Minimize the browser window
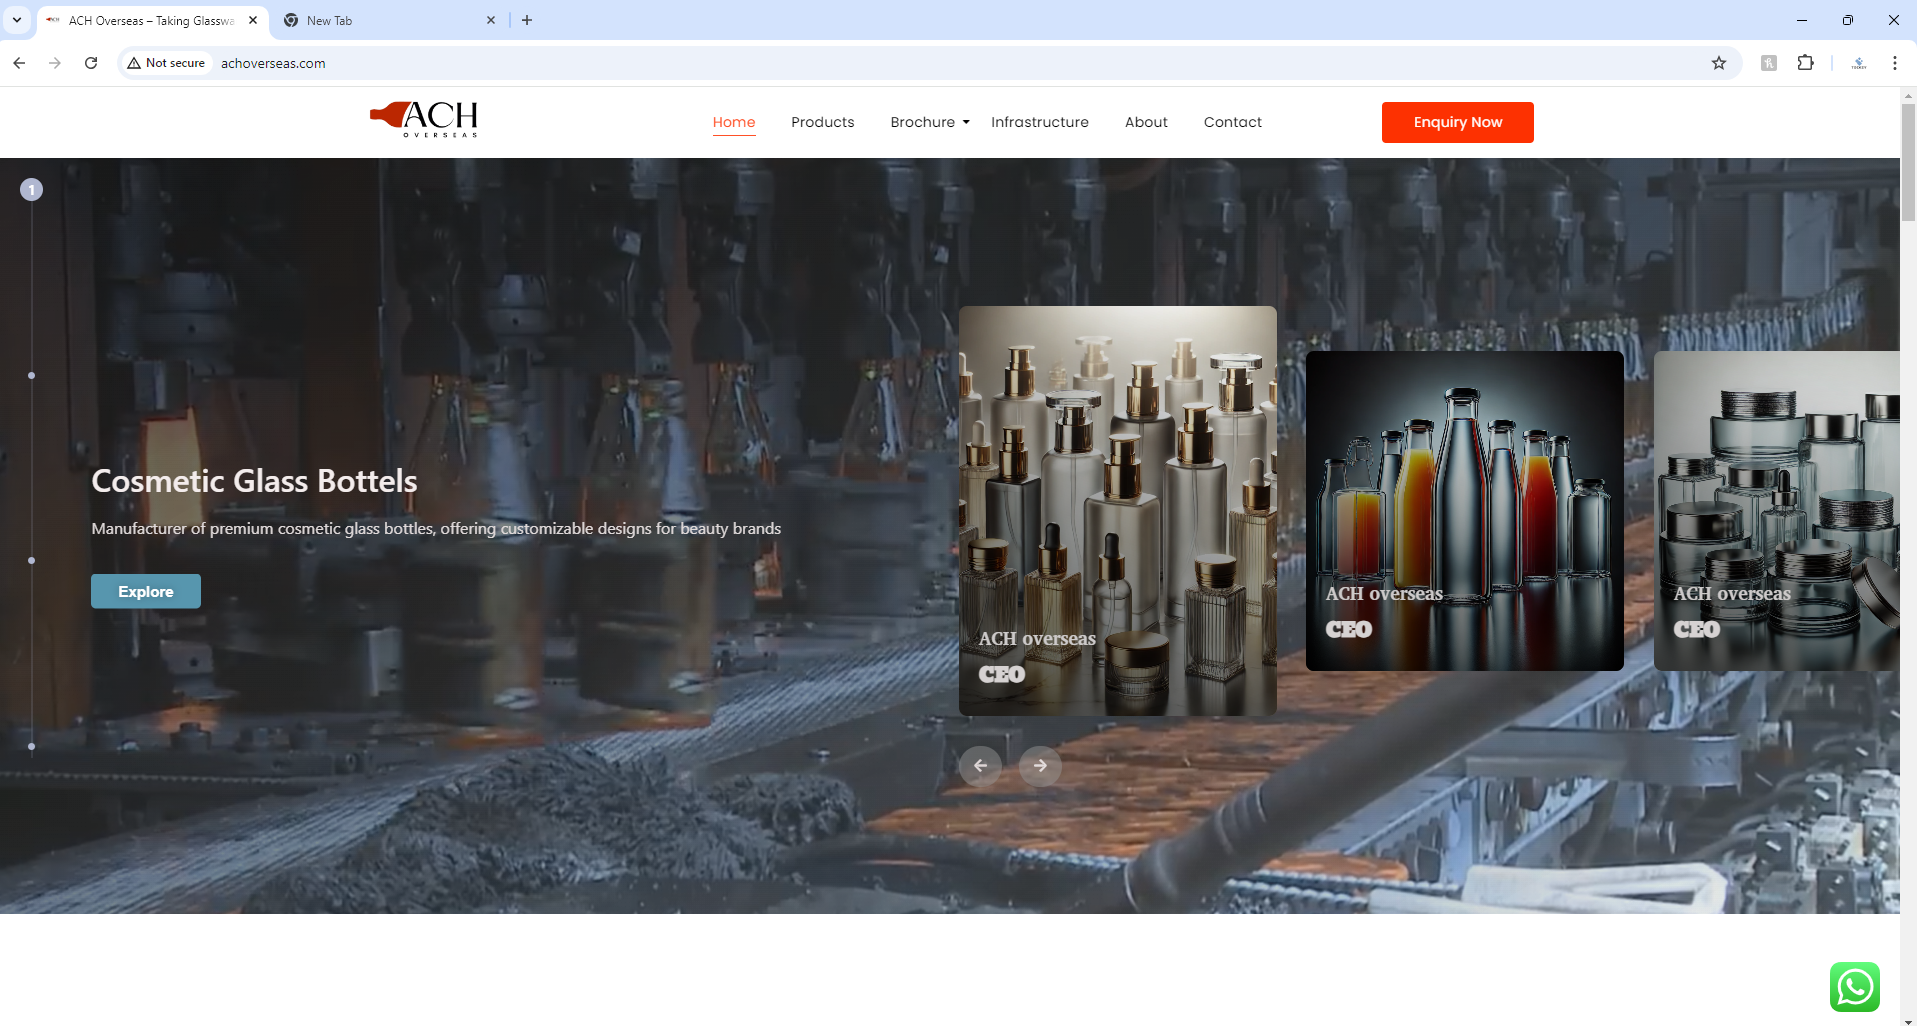 (1802, 20)
